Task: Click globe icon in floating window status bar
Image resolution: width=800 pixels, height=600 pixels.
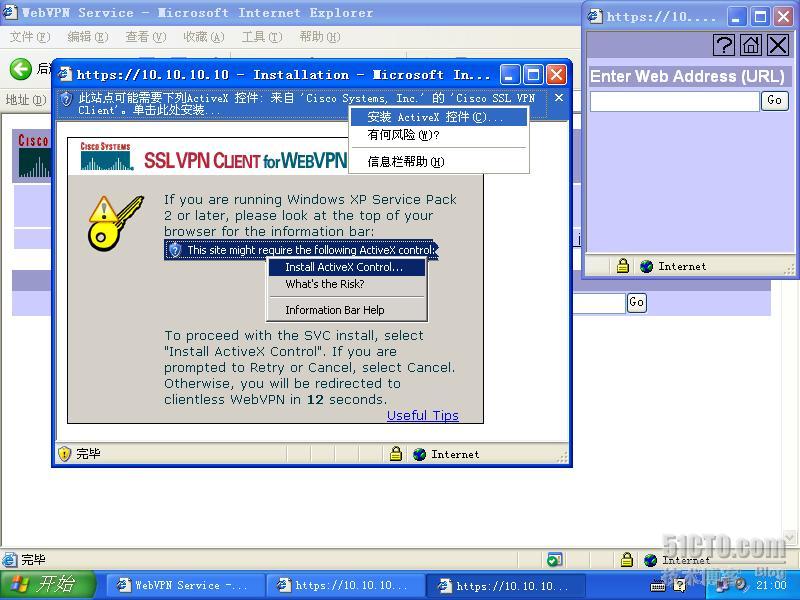Action: 646,266
